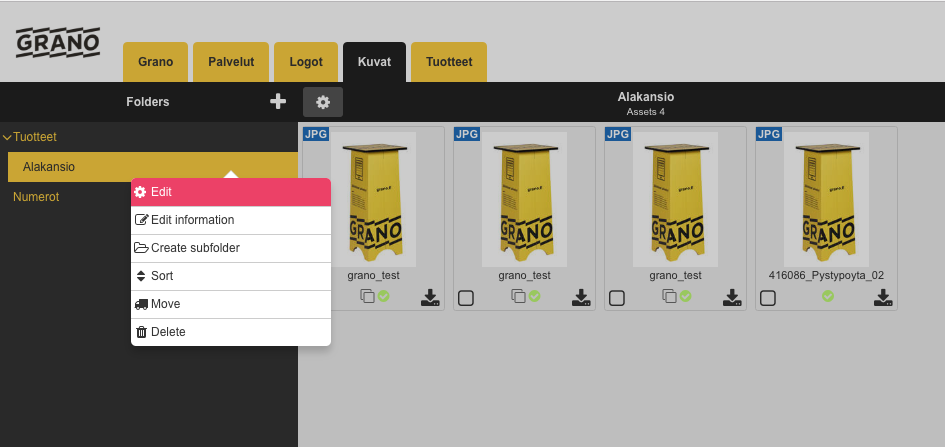Click JPG badge on second grano_test card

tap(467, 134)
